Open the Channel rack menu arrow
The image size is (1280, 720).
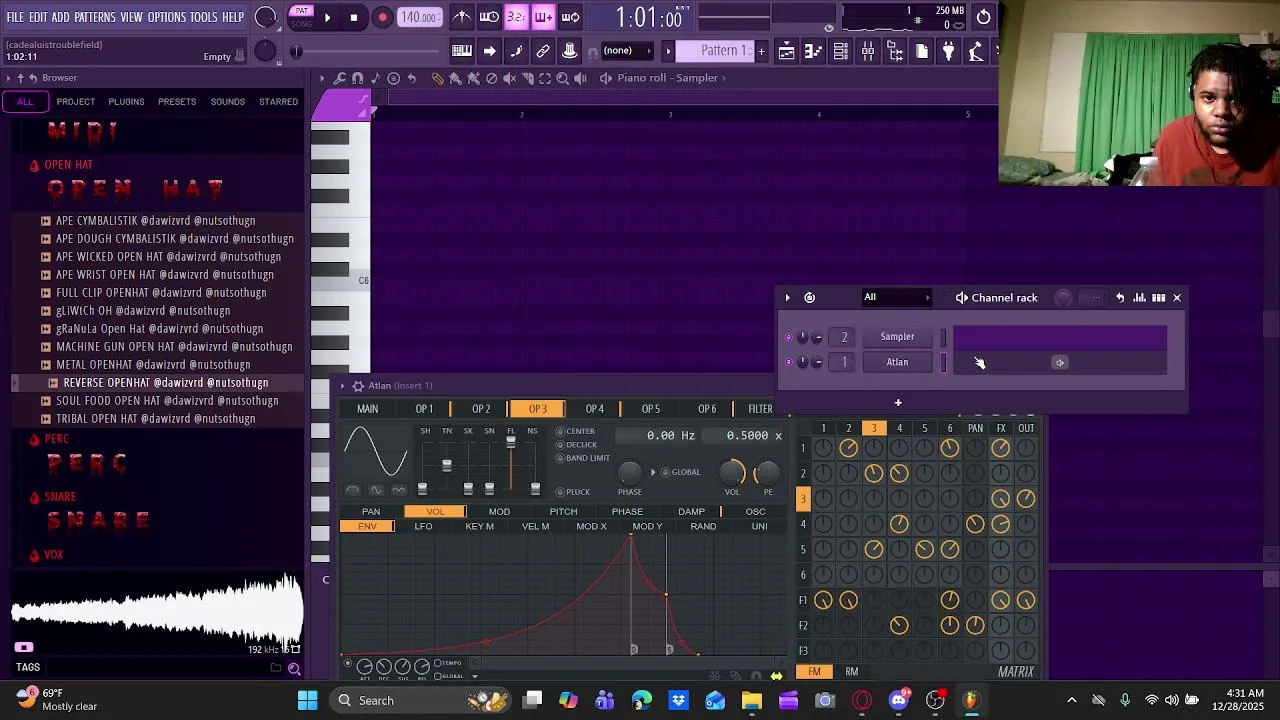click(787, 297)
